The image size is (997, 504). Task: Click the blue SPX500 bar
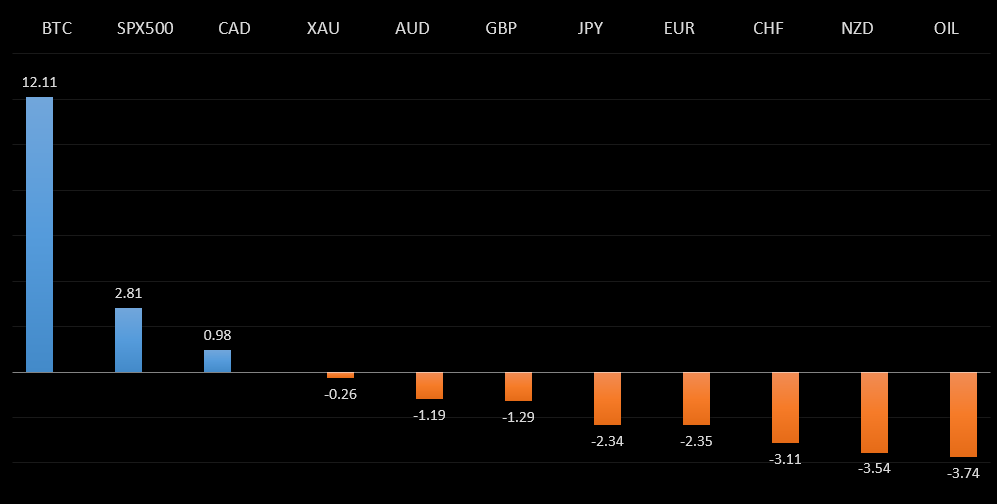[x=128, y=340]
